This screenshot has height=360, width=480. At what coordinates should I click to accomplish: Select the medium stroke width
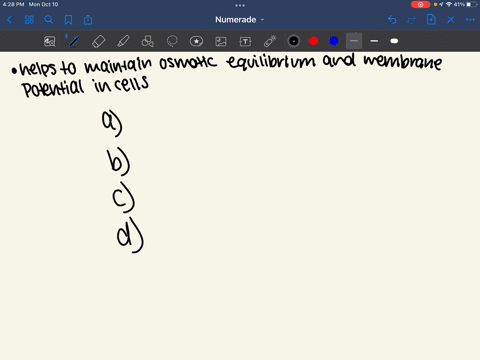(374, 41)
